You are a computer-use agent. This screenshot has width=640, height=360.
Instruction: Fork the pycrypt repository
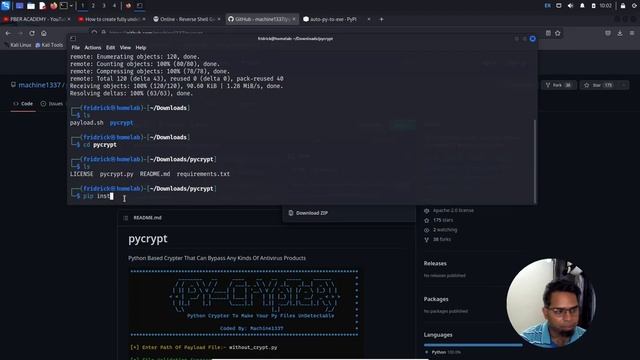click(559, 85)
